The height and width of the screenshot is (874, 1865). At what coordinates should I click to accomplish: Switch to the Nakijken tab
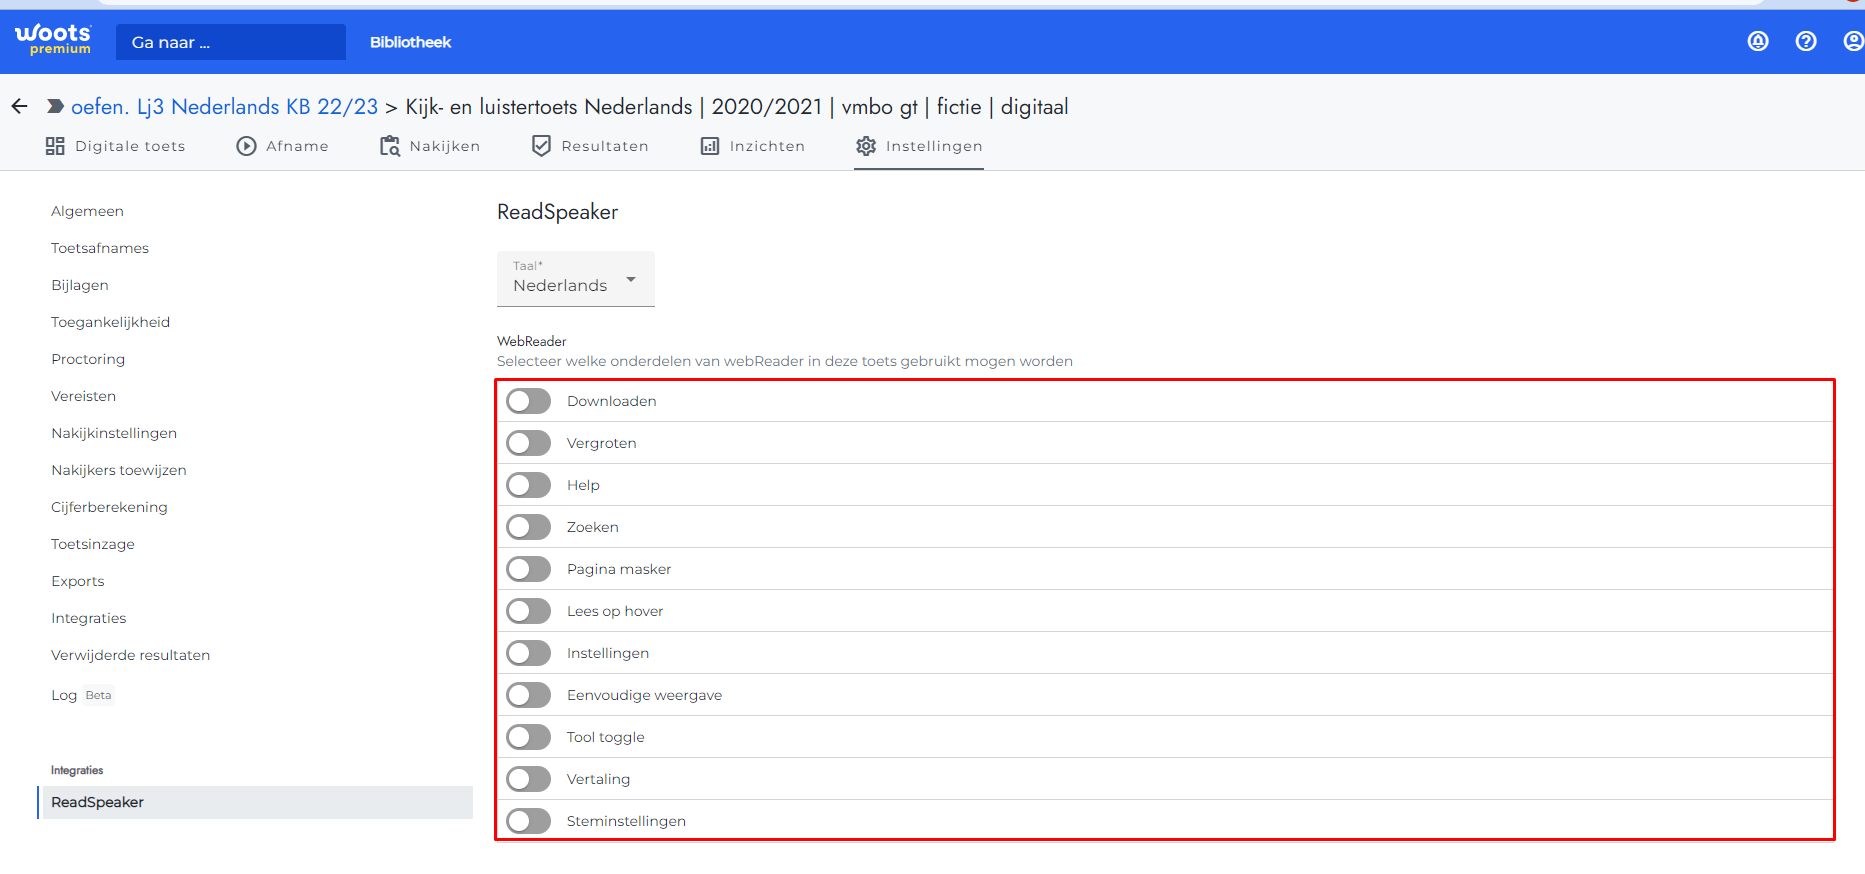430,146
